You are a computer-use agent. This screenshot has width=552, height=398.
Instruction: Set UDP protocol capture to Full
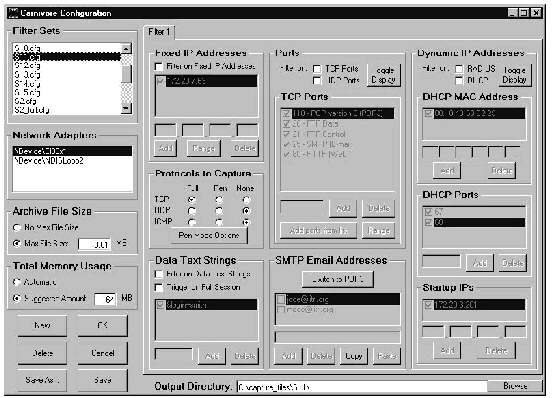[x=192, y=211]
